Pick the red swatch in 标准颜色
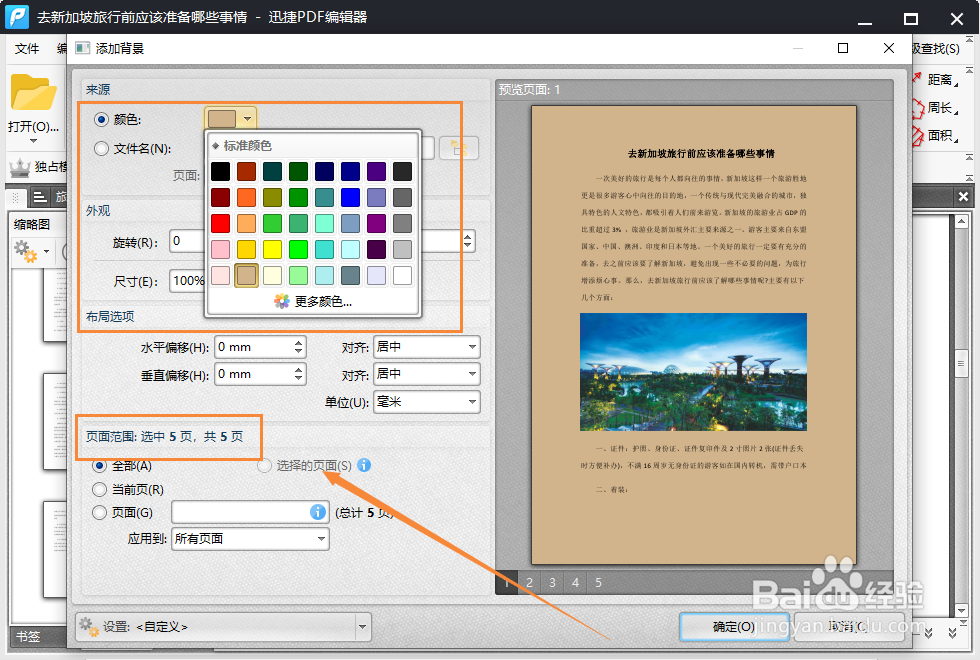980x660 pixels. (222, 222)
